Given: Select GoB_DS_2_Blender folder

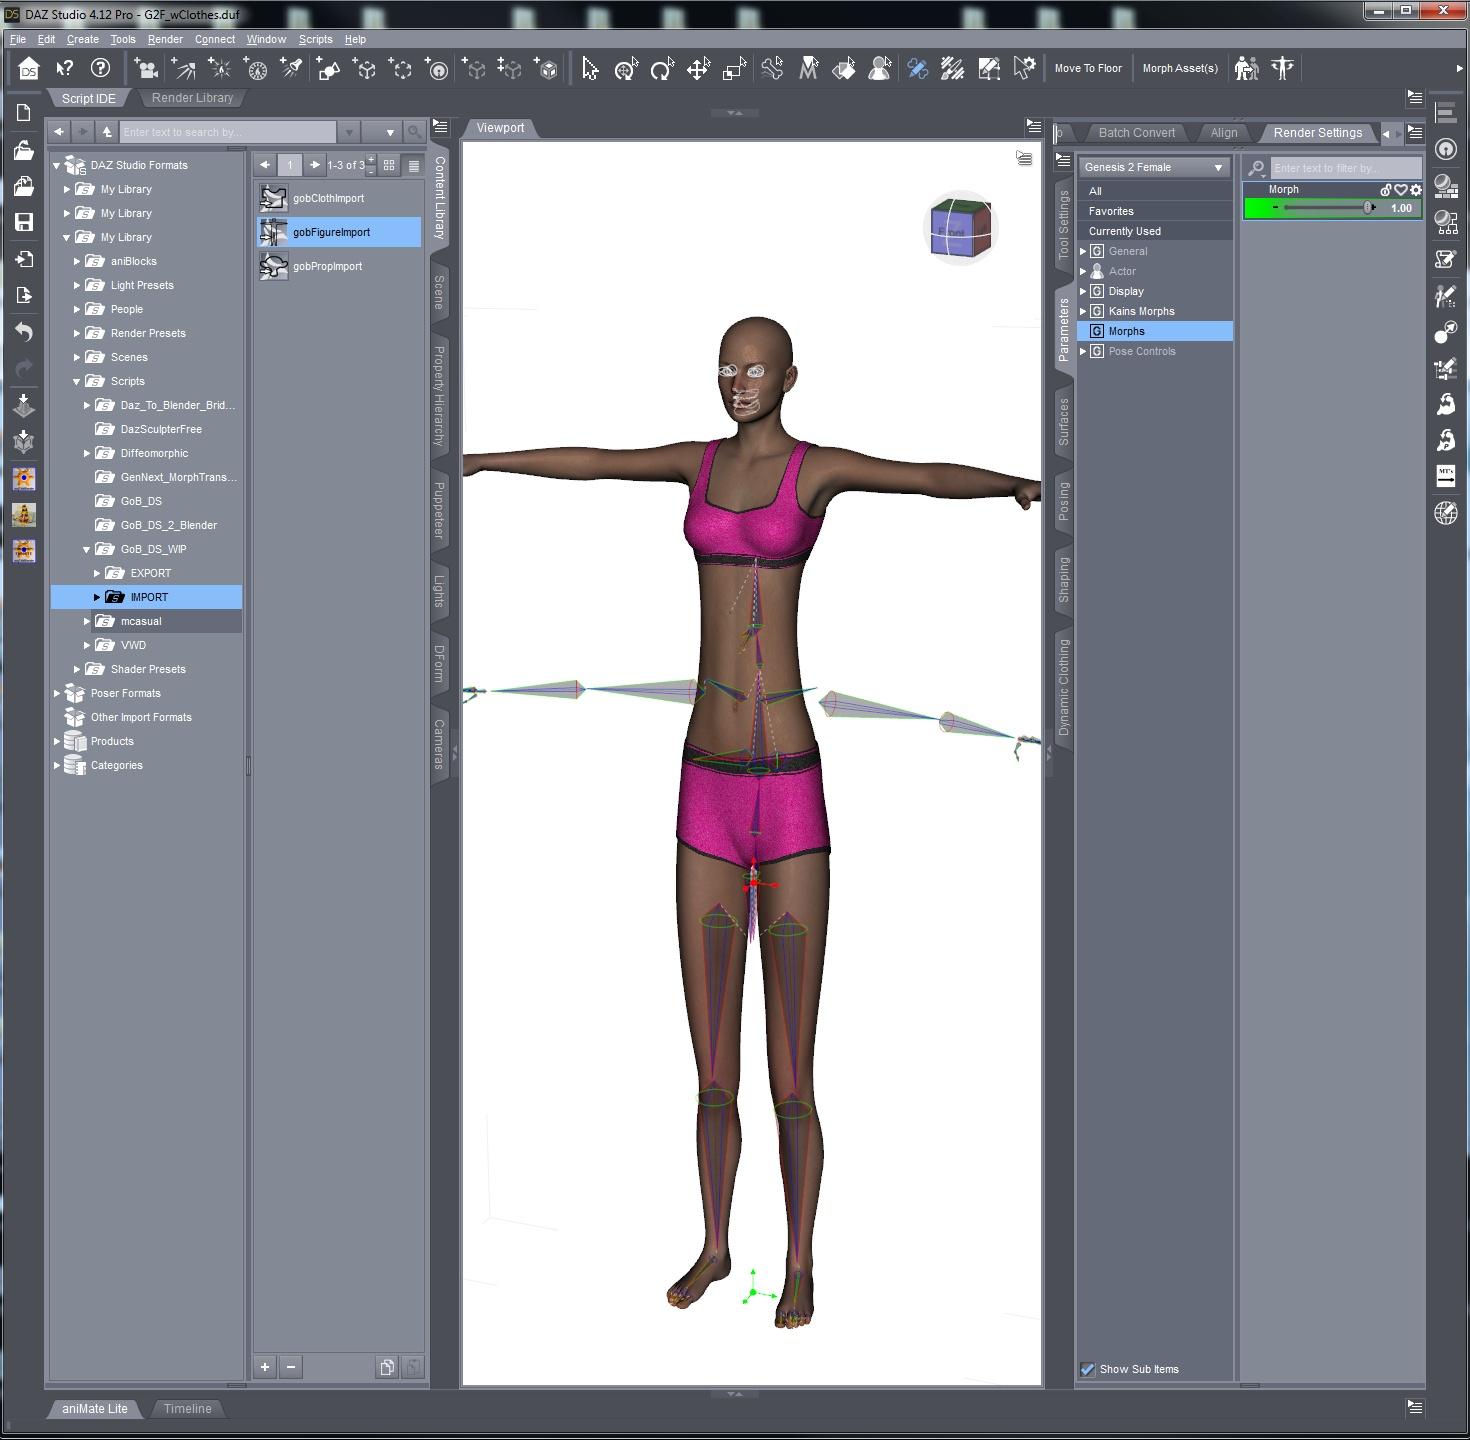Looking at the screenshot, I should tap(168, 525).
